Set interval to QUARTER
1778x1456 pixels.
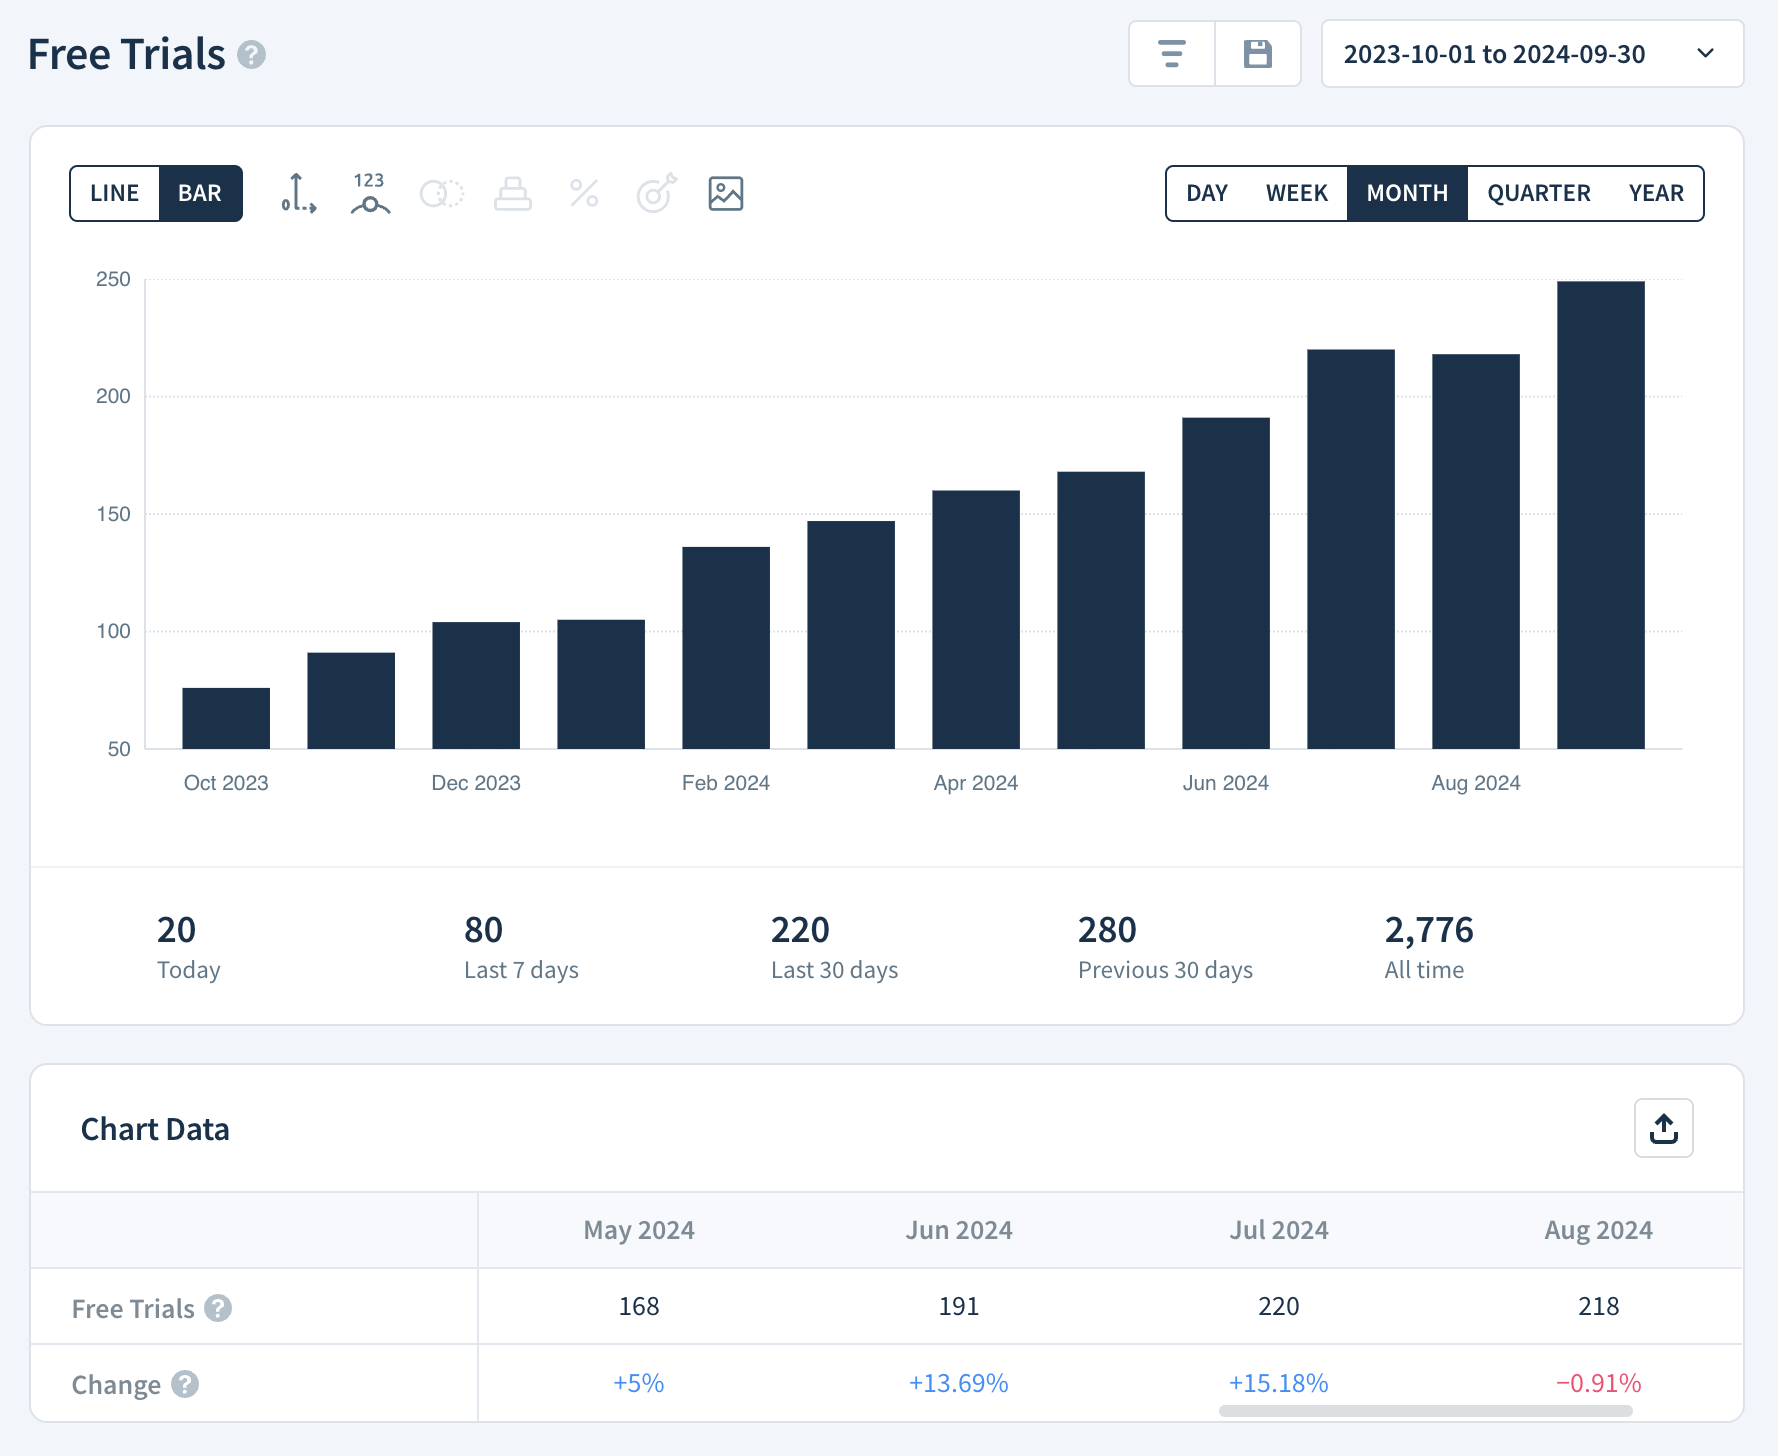(x=1538, y=193)
